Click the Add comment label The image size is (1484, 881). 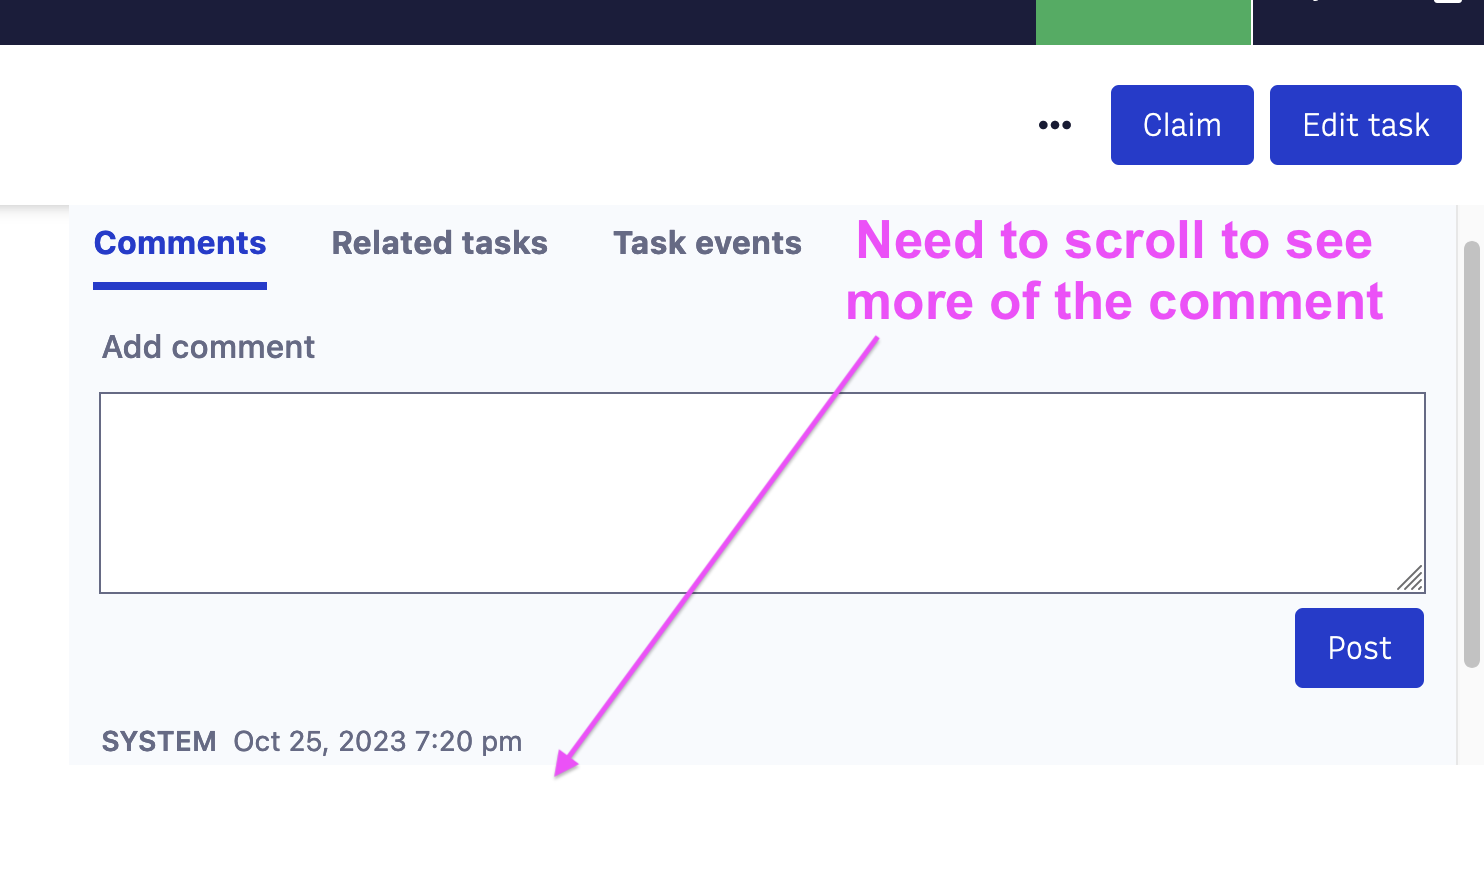click(x=208, y=347)
